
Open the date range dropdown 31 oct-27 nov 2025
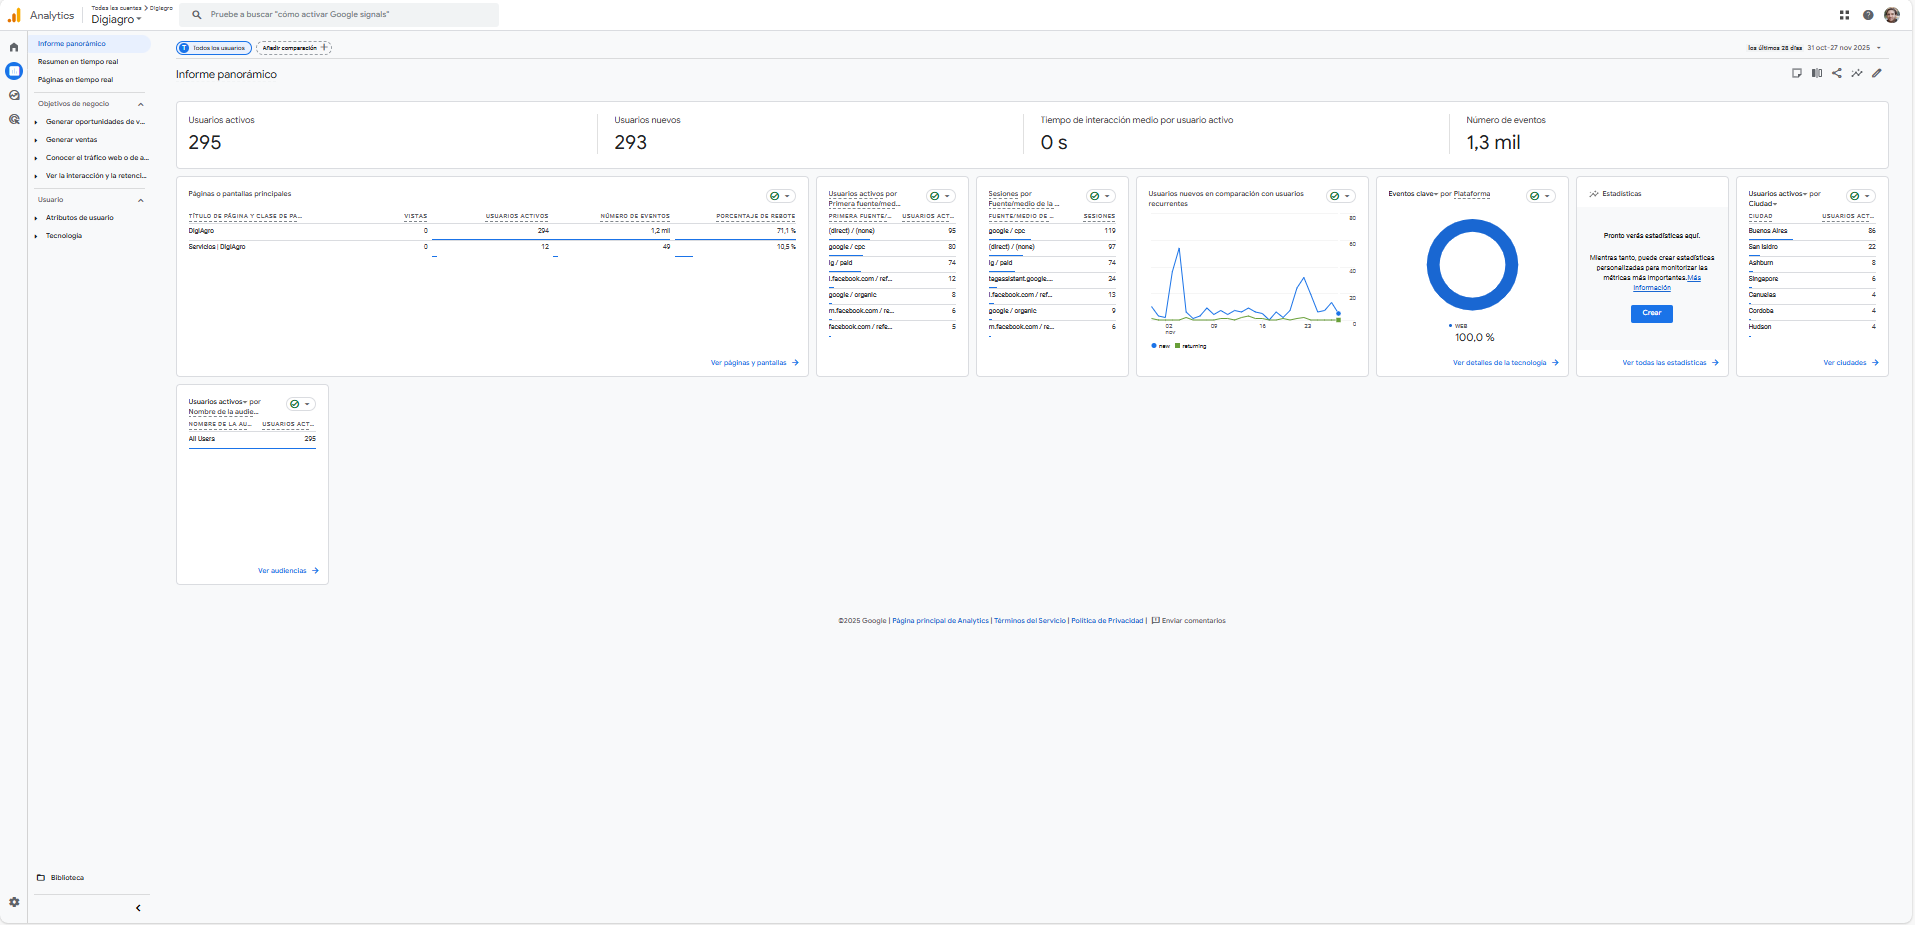click(x=1838, y=48)
